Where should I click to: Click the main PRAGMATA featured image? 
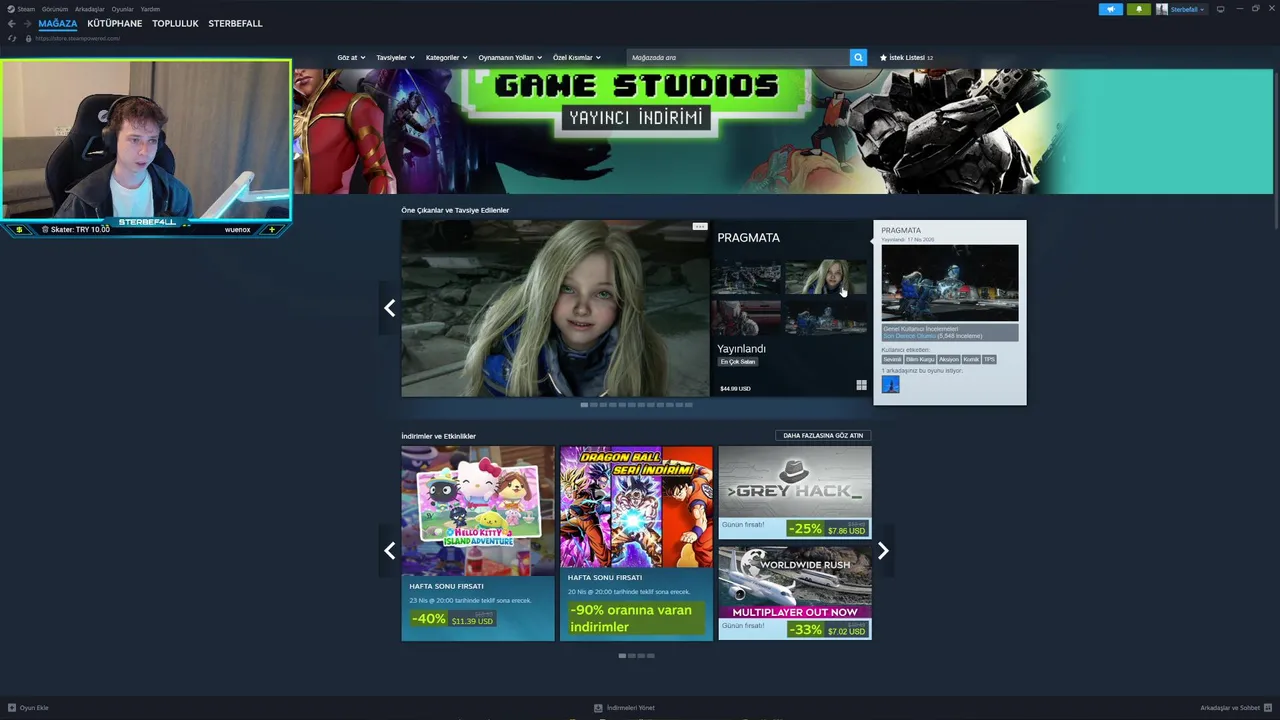coord(555,309)
